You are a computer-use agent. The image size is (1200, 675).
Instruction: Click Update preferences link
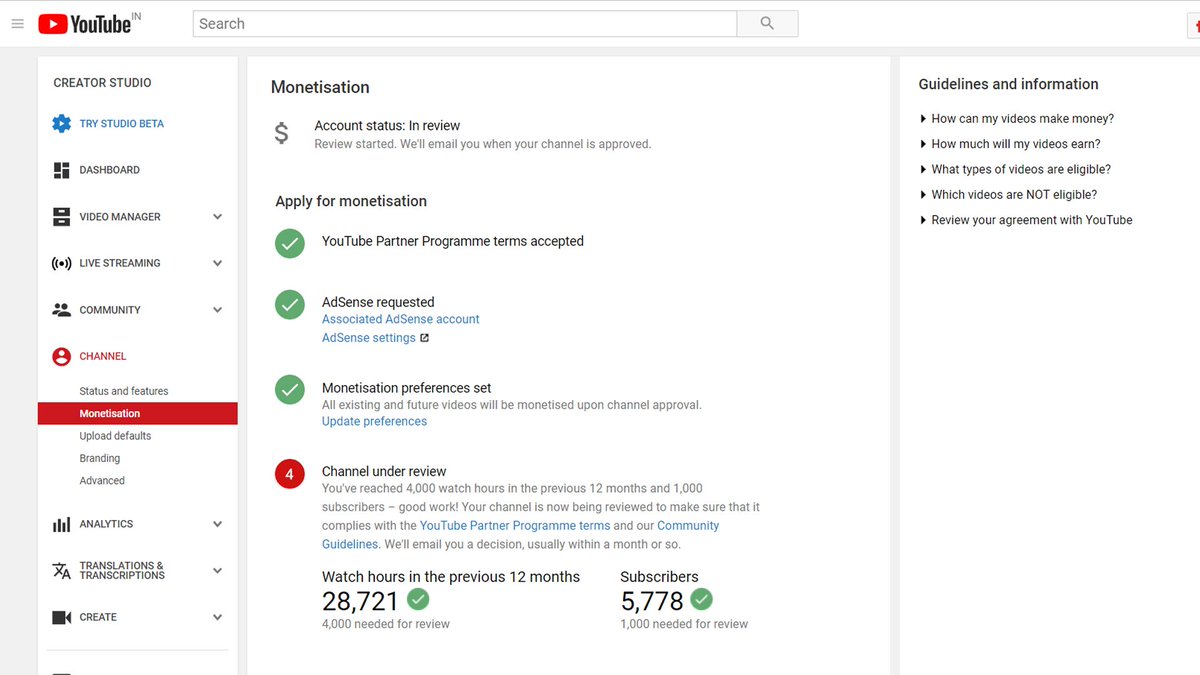[374, 421]
